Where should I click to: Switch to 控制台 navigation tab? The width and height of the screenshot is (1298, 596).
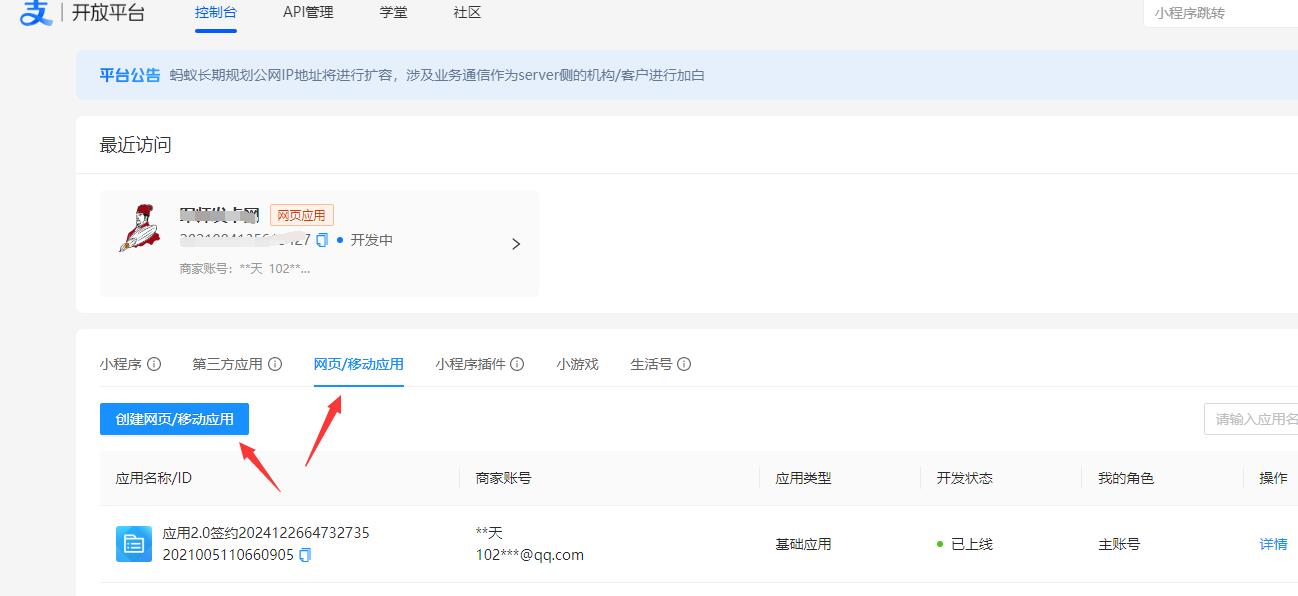(x=216, y=13)
